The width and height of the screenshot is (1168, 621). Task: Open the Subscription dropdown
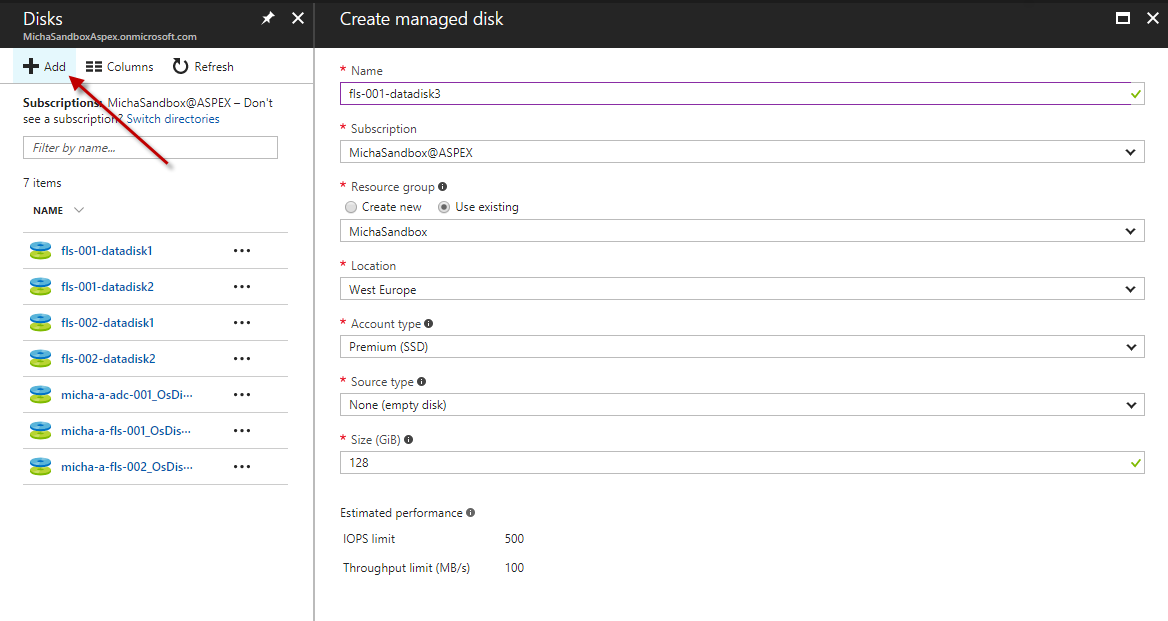pyautogui.click(x=742, y=152)
